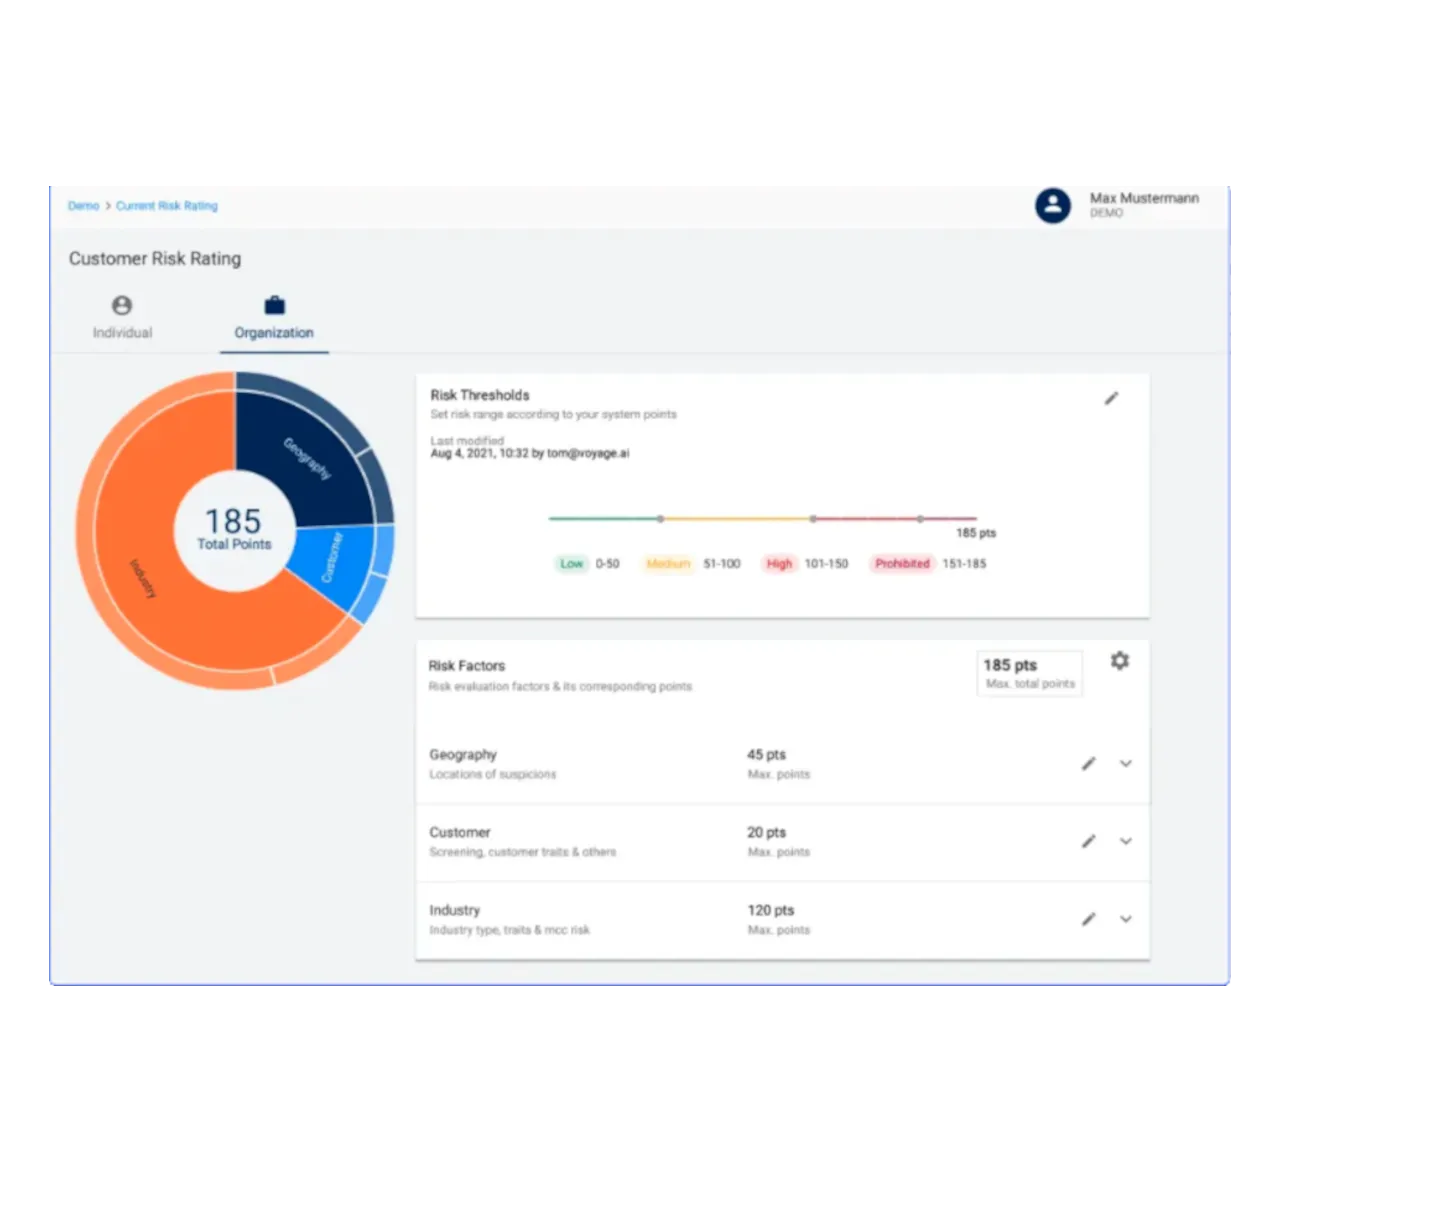Edit the Industry risk factor pencil
Image resolution: width=1440 pixels, height=1230 pixels.
click(x=1088, y=918)
